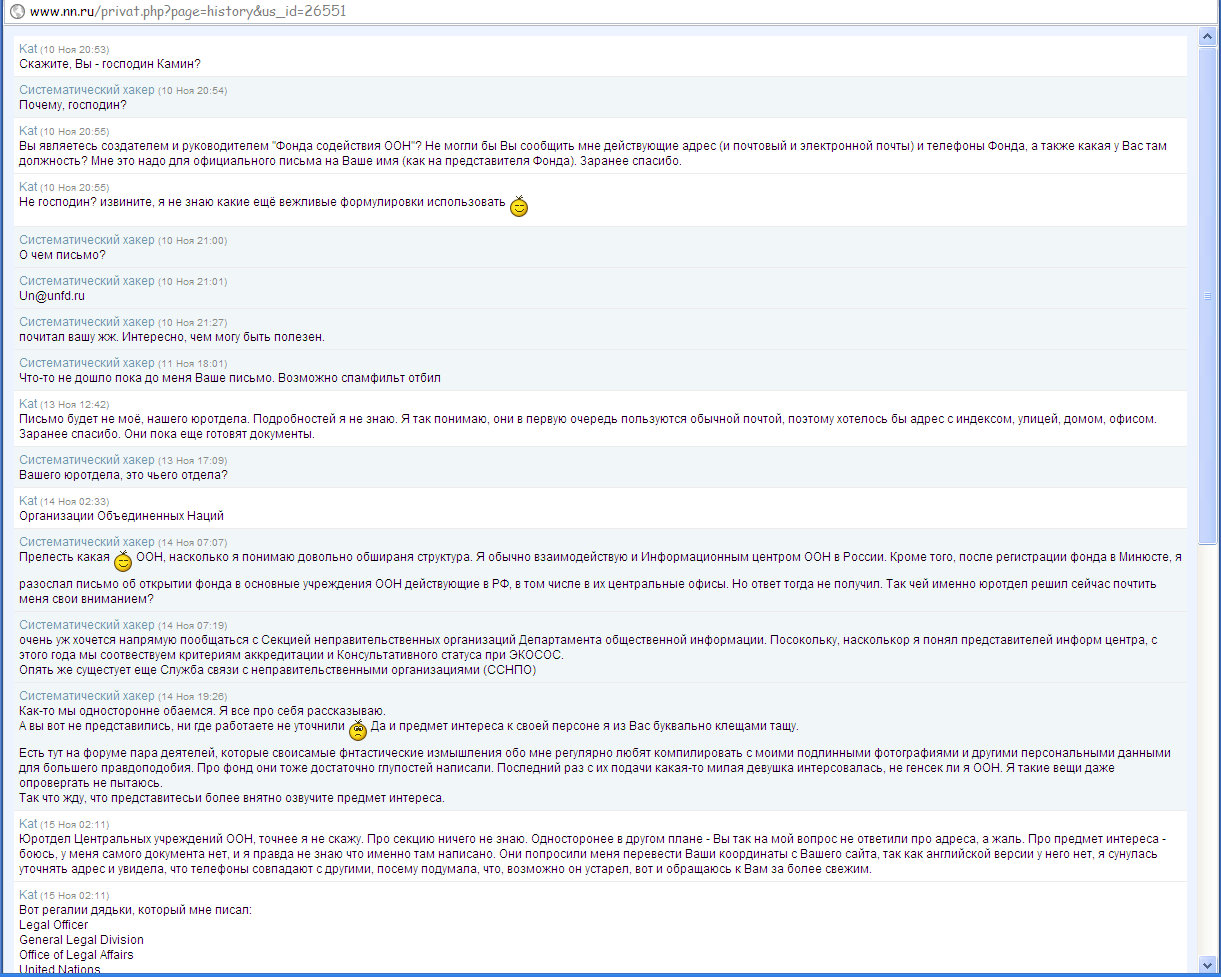This screenshot has height=977, width=1221.
Task: Open "Систематический хакер" name at 10 Ноя 21:01
Action: 87,281
